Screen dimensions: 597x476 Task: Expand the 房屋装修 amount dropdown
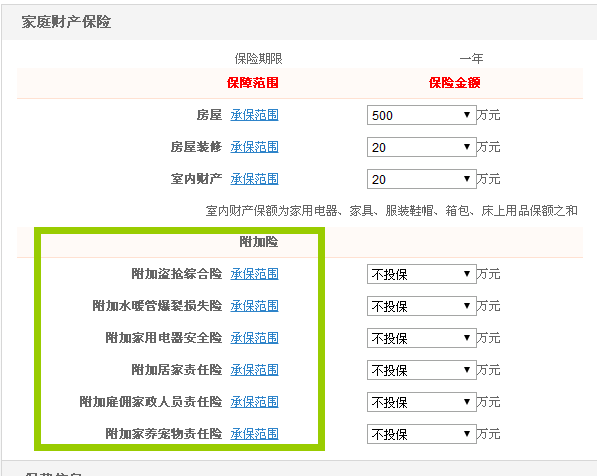point(421,147)
